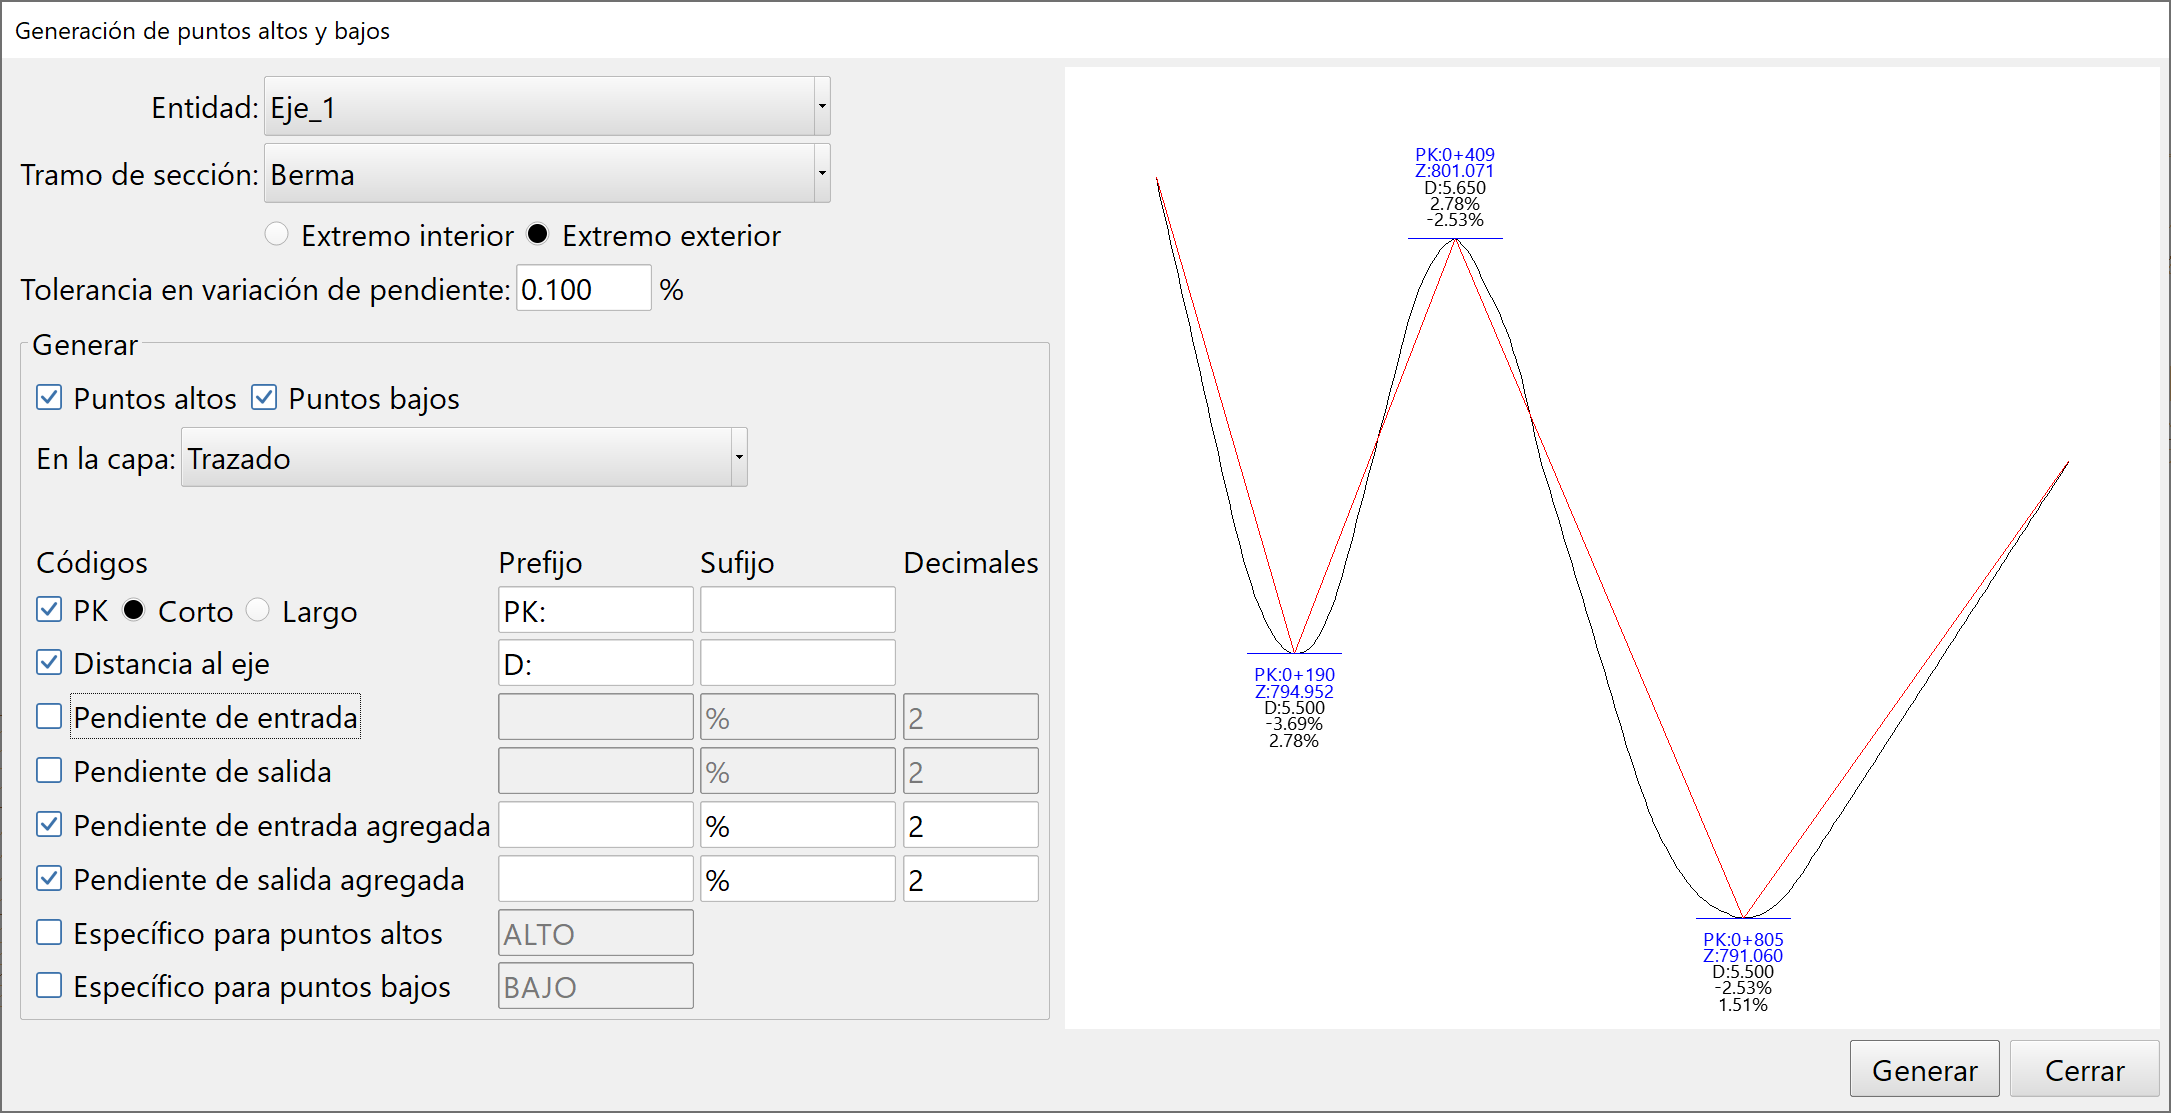
Task: Toggle the Puntos bajos checkbox
Action: click(264, 398)
